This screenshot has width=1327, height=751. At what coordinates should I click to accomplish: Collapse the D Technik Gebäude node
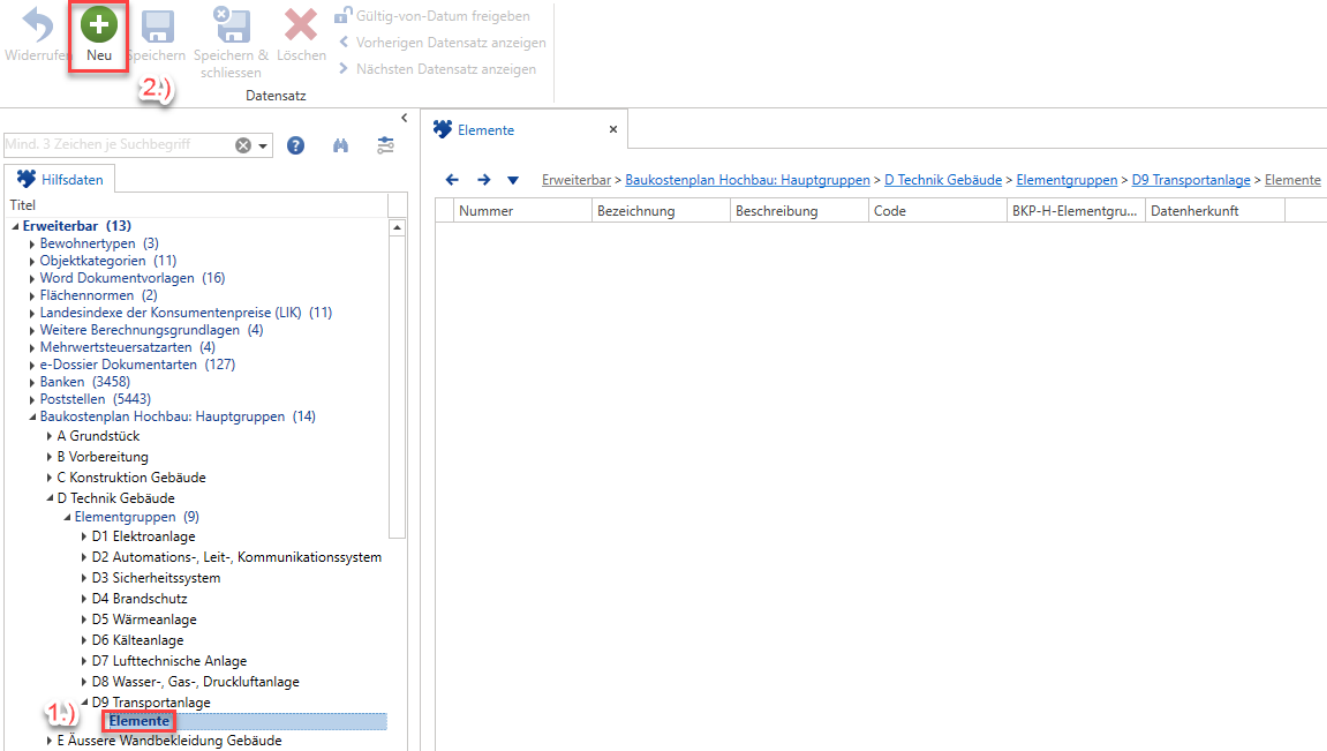pyautogui.click(x=50, y=498)
